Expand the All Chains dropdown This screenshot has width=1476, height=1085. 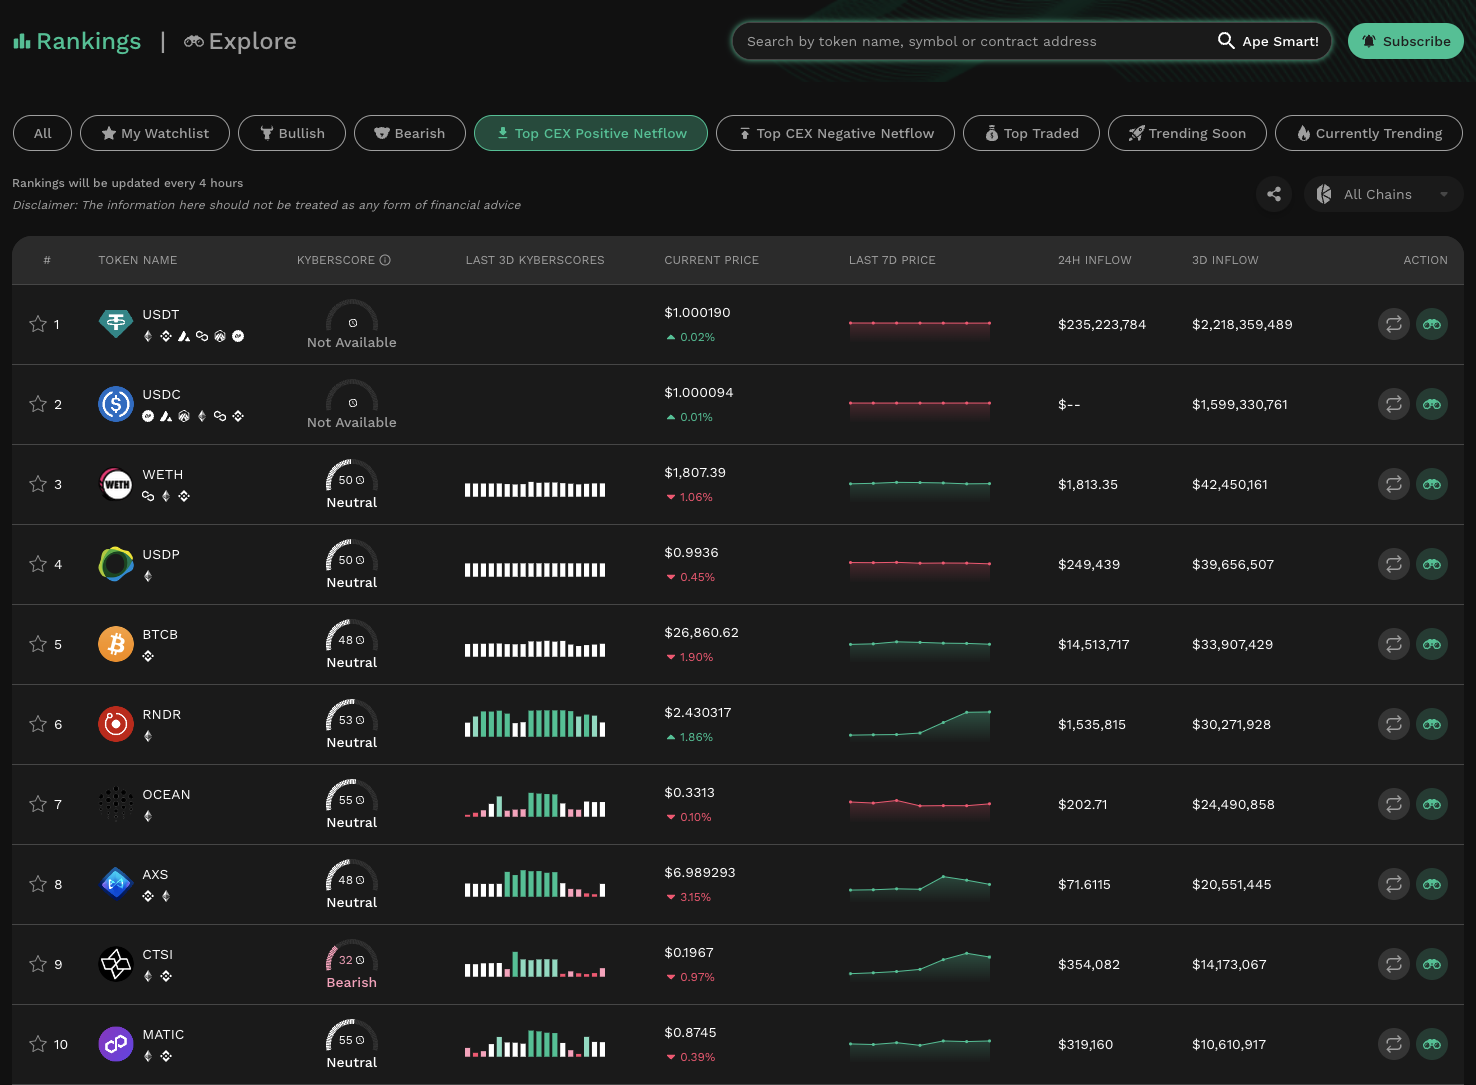(1383, 194)
